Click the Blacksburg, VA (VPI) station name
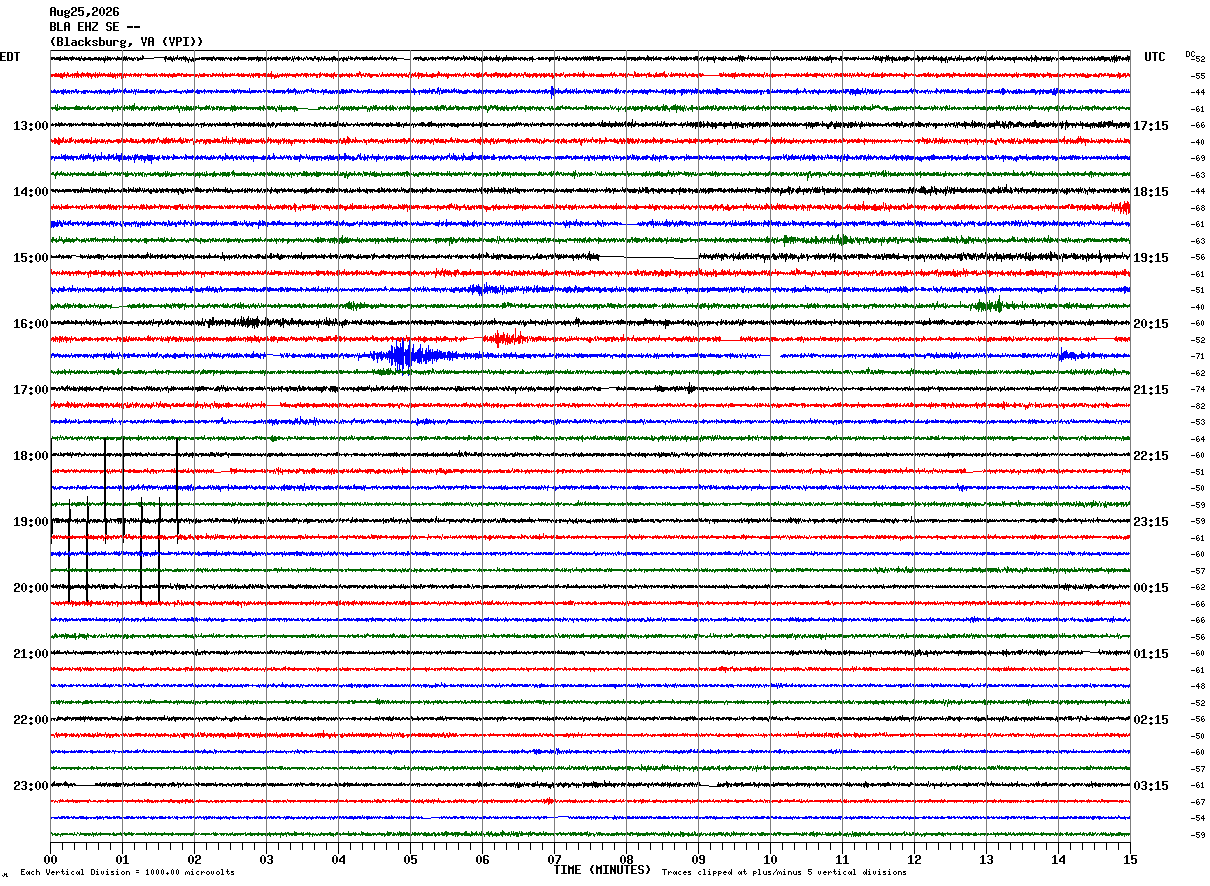This screenshot has height=886, width=1210. [x=127, y=42]
